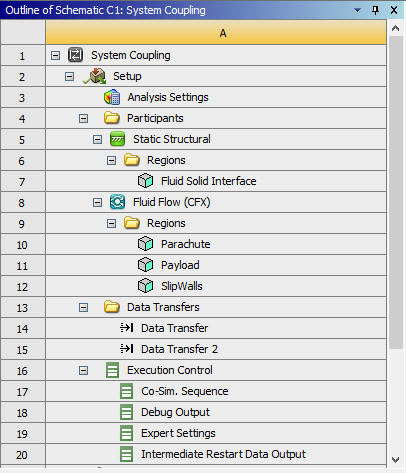
Task: Collapse the System Coupling root node
Action: (x=55, y=55)
